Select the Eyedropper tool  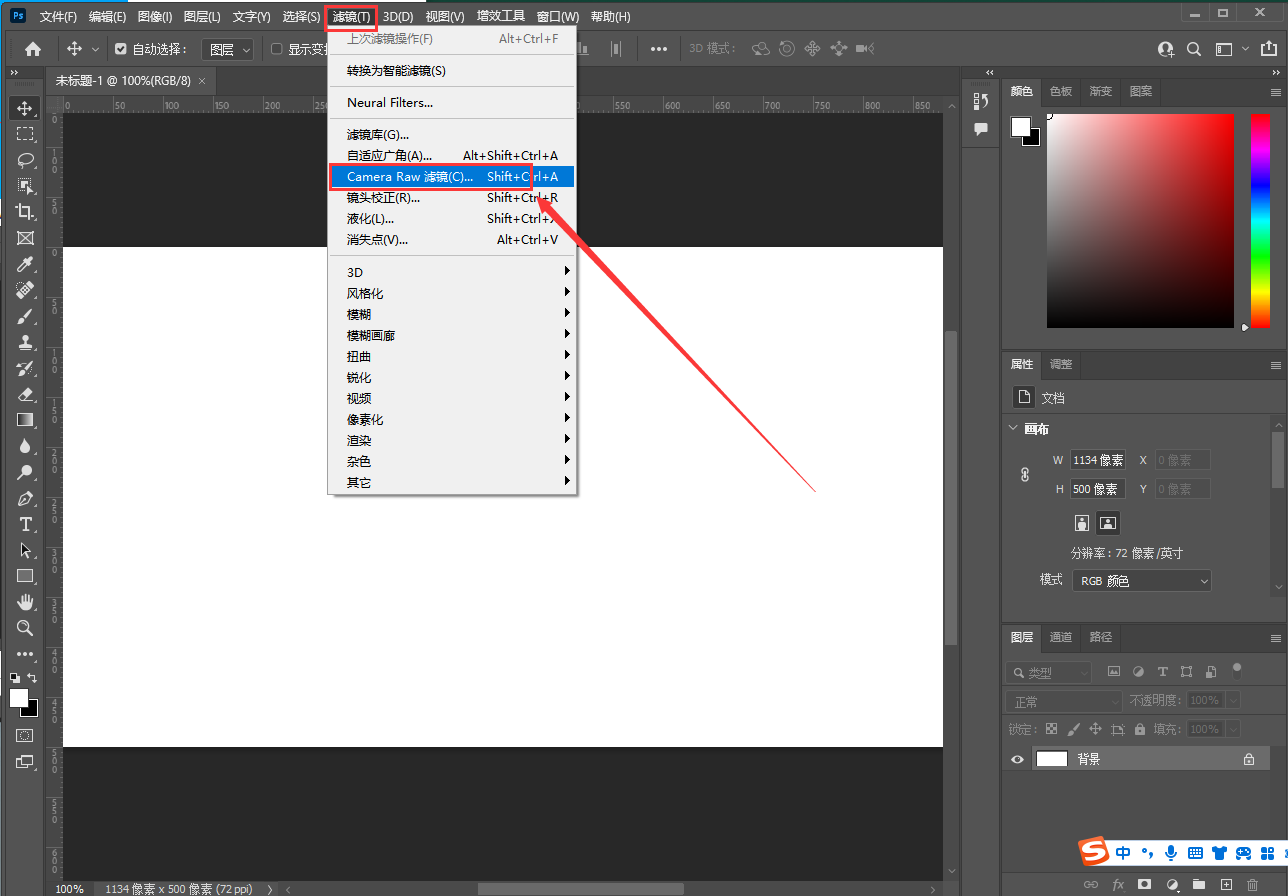pyautogui.click(x=25, y=264)
